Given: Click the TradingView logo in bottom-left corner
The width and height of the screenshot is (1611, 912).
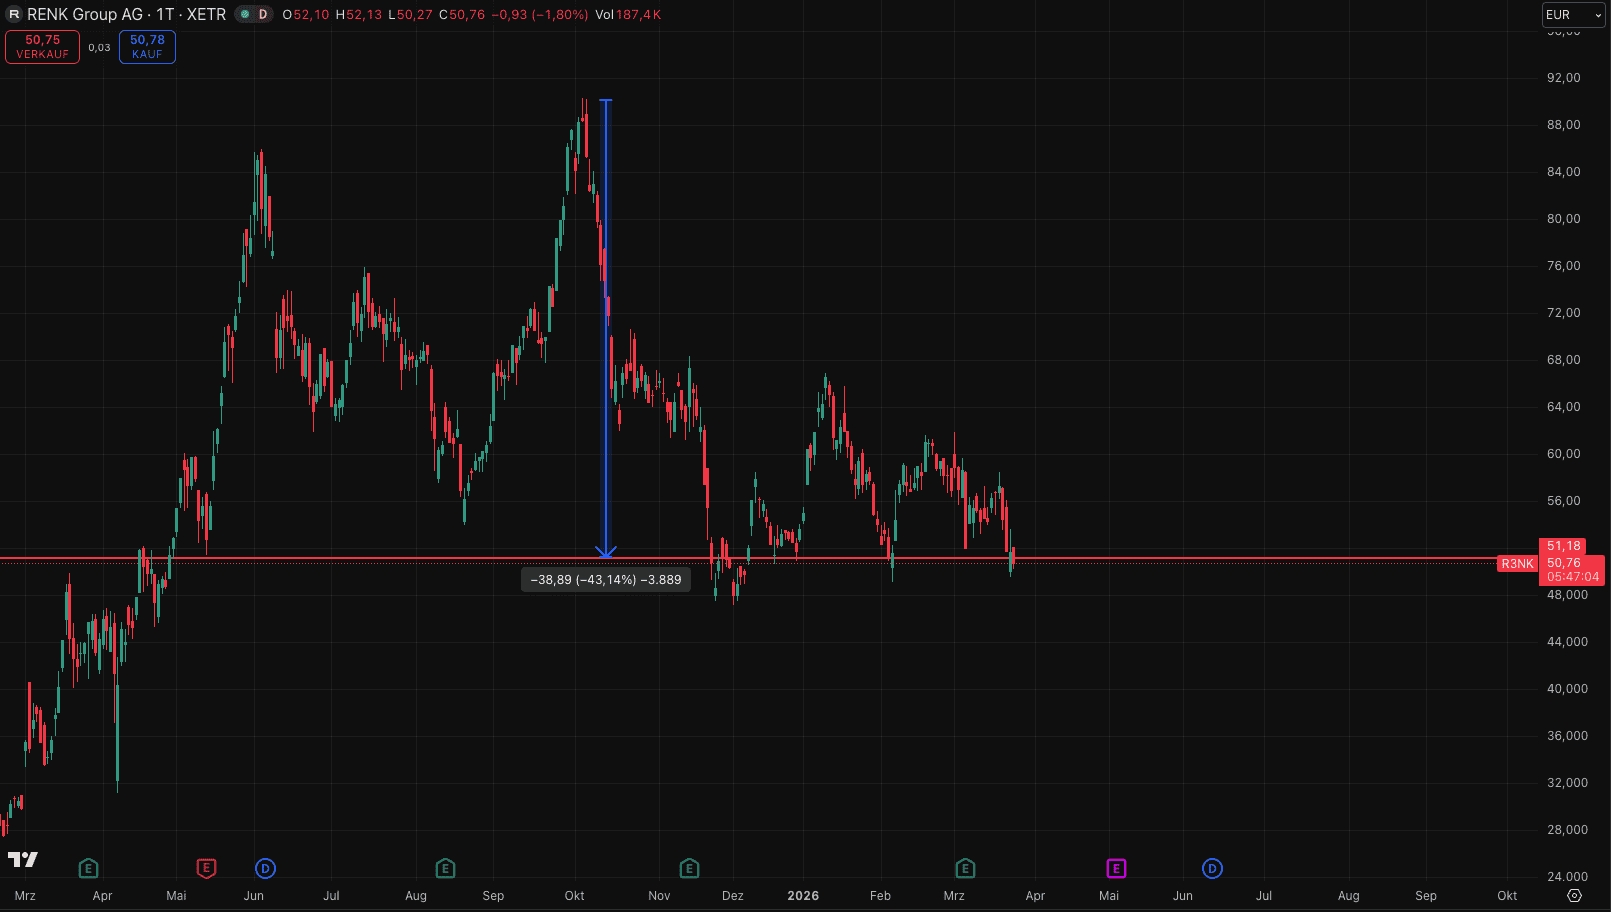Looking at the screenshot, I should pyautogui.click(x=23, y=859).
